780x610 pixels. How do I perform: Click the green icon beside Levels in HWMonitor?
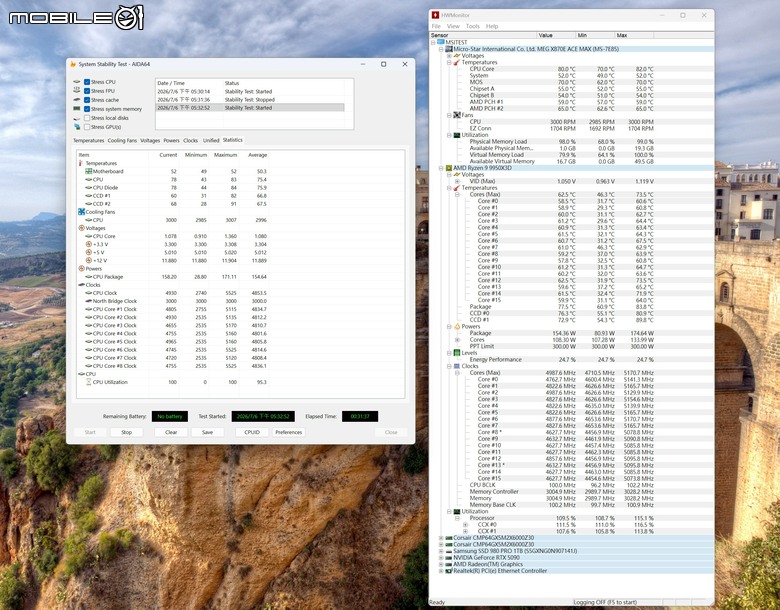coord(457,353)
